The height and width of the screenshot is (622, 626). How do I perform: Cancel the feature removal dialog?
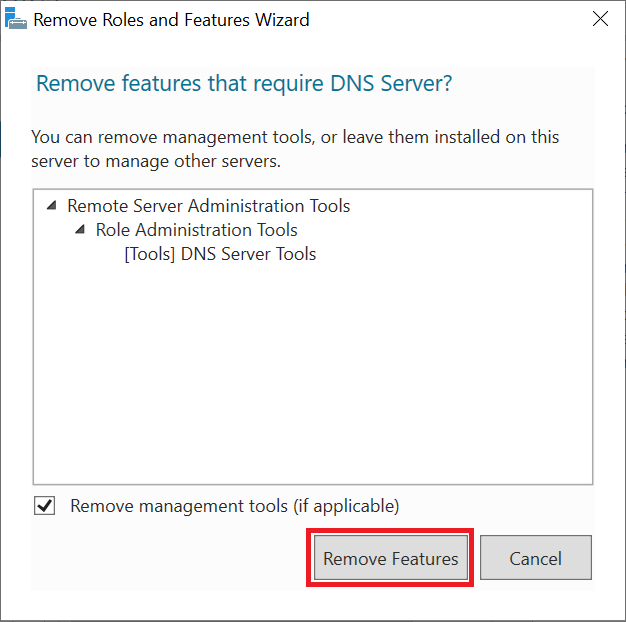pos(535,558)
